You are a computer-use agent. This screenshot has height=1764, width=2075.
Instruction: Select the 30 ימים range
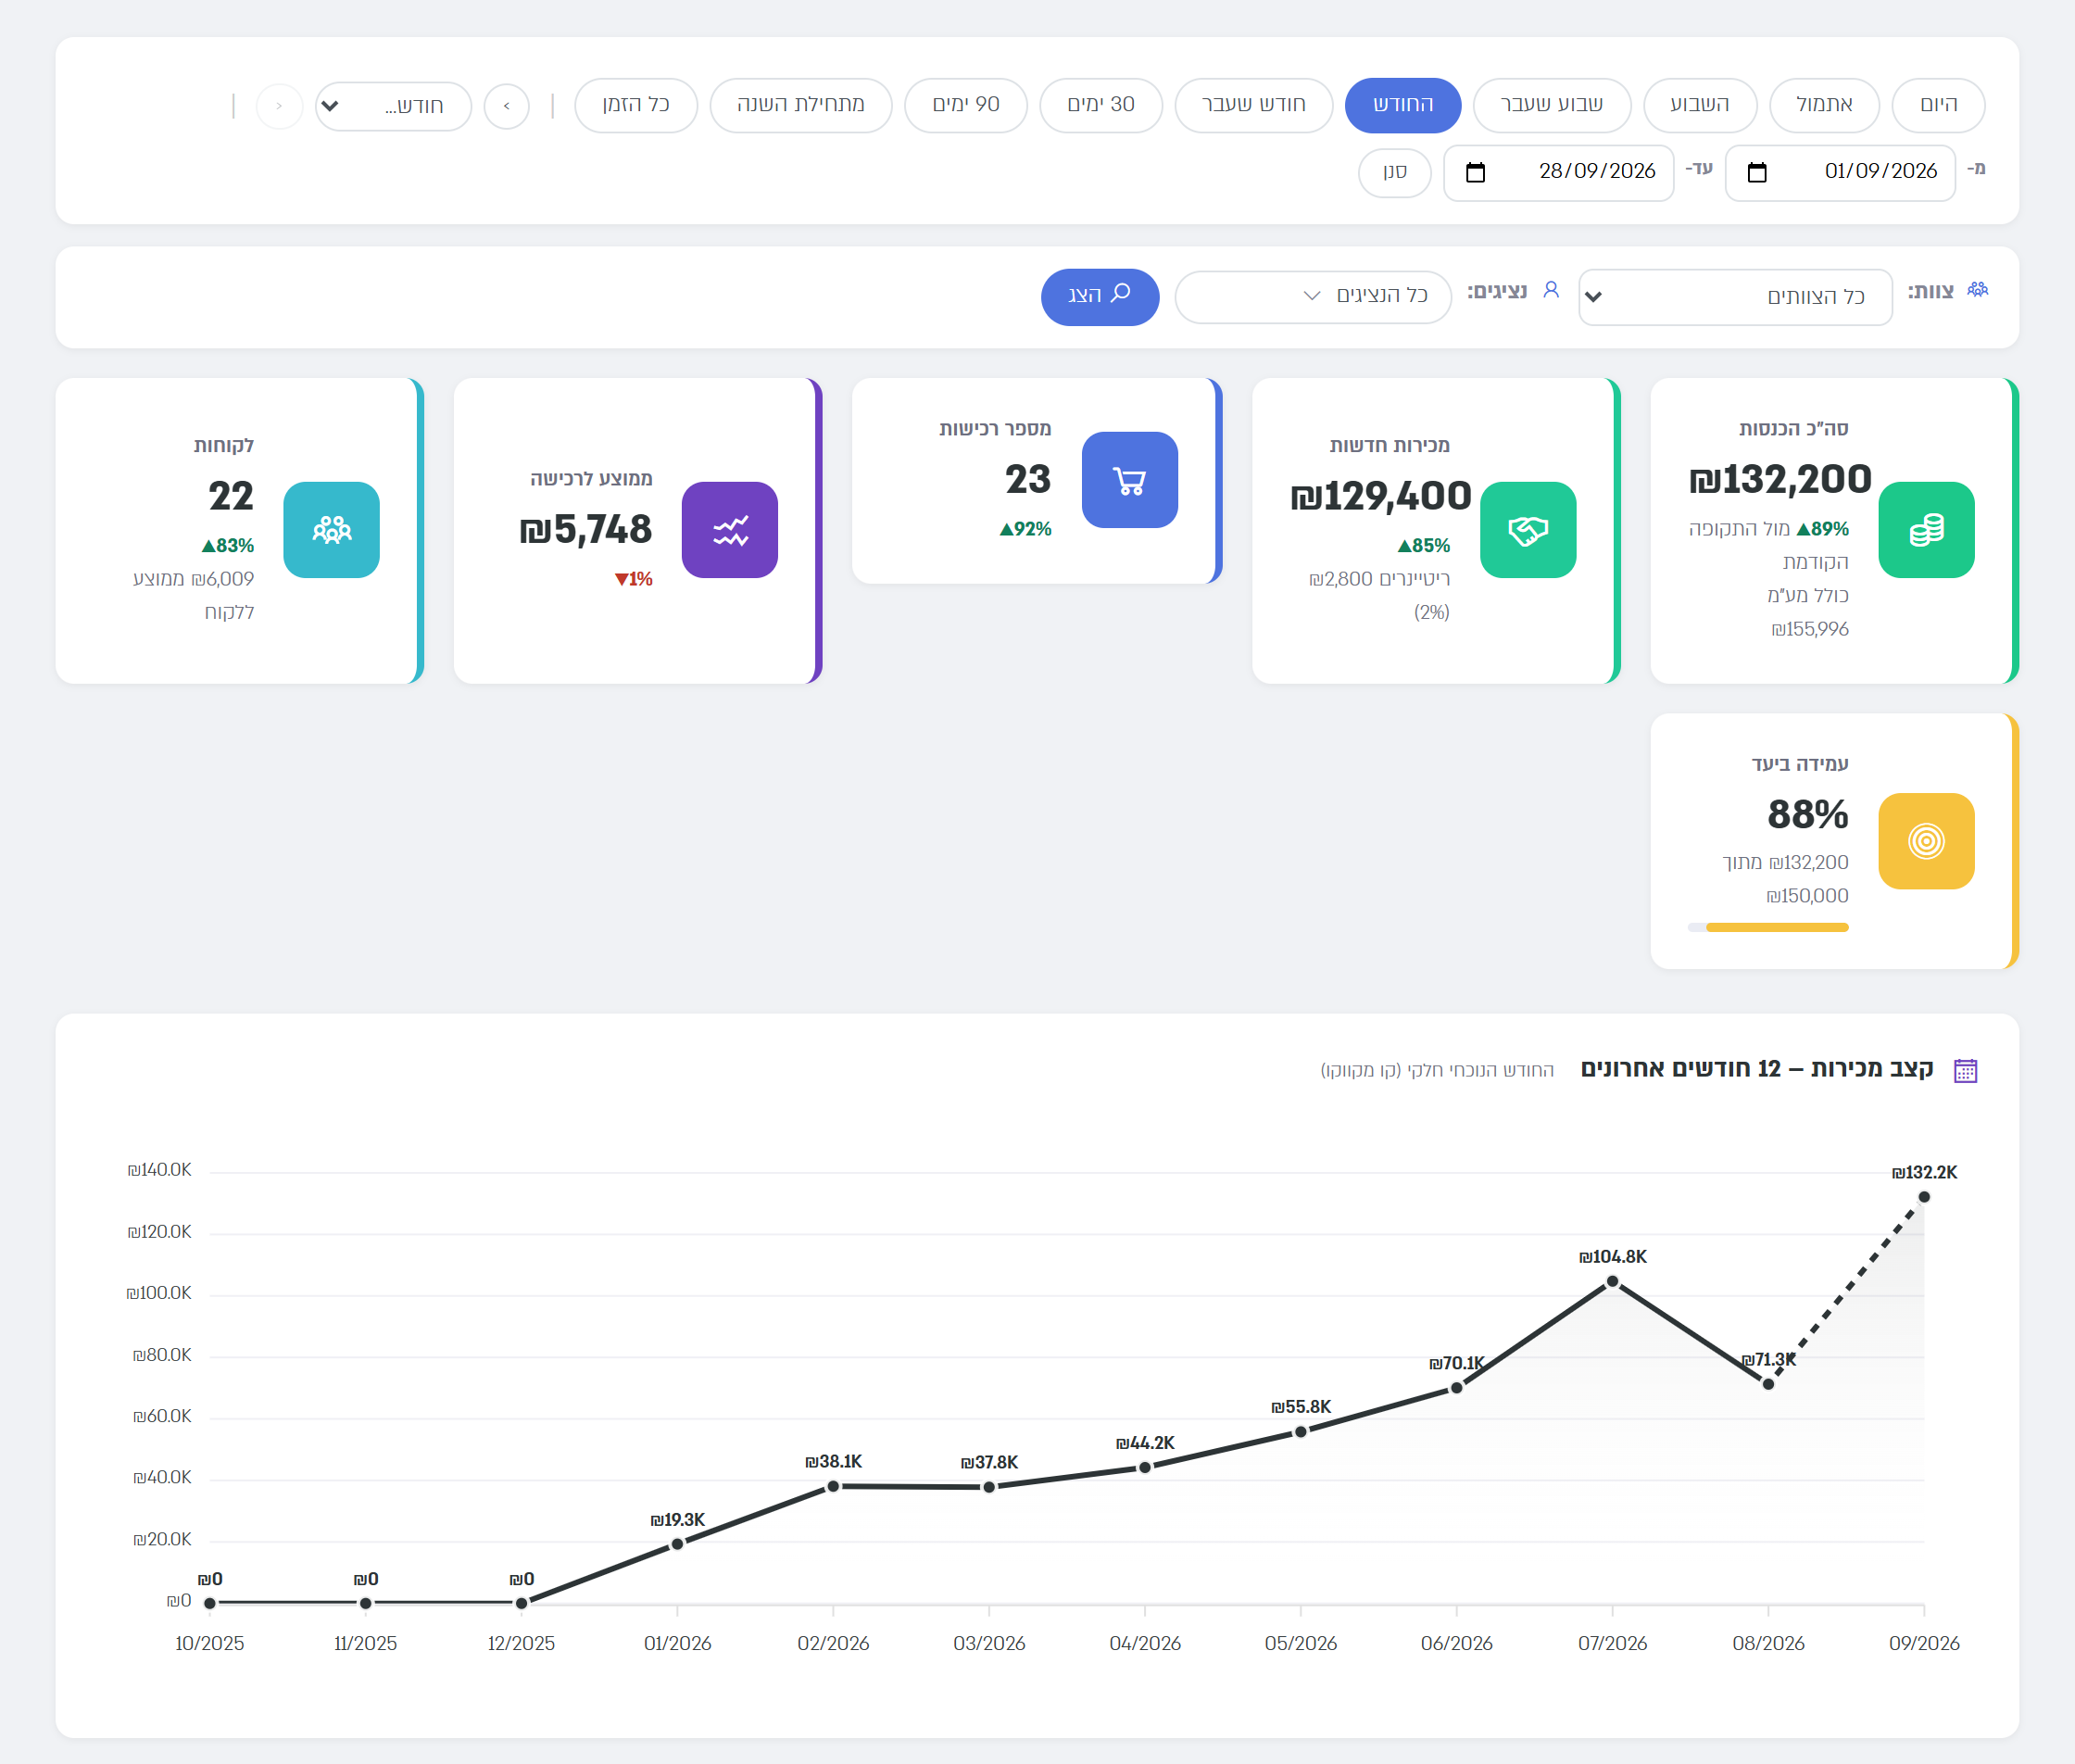click(x=1101, y=105)
